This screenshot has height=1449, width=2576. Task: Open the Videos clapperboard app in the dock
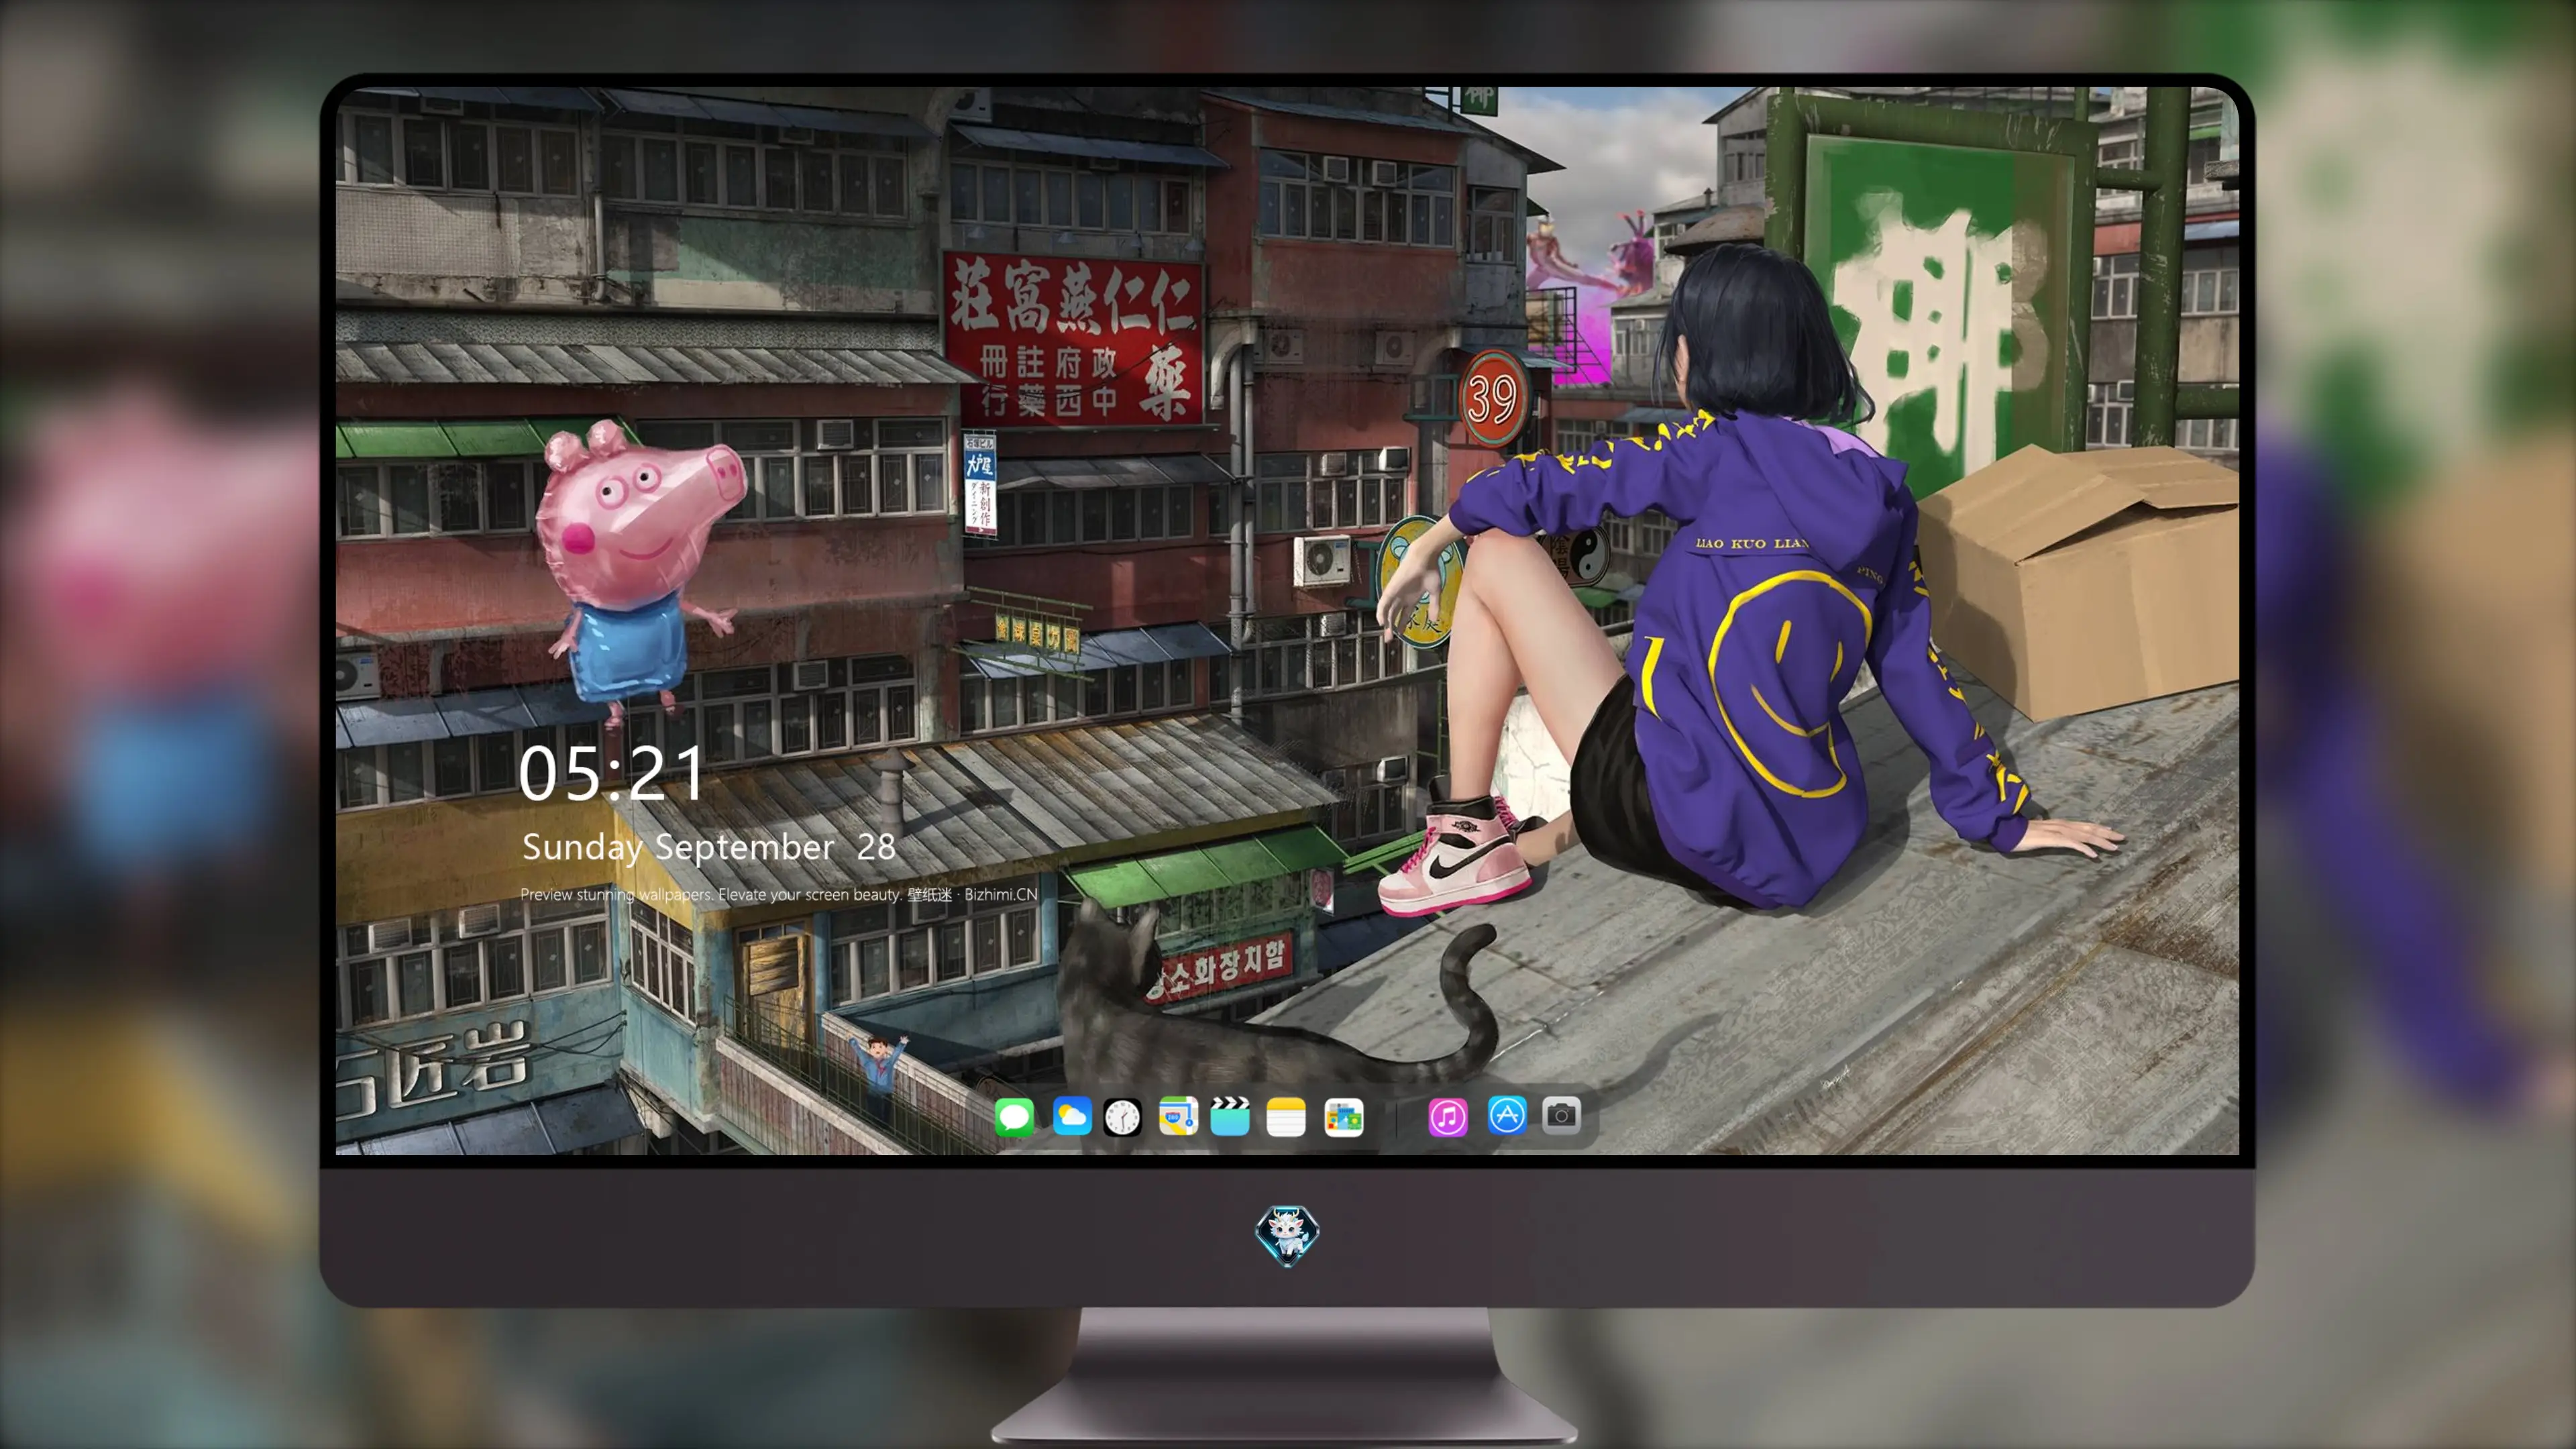click(x=1230, y=1116)
